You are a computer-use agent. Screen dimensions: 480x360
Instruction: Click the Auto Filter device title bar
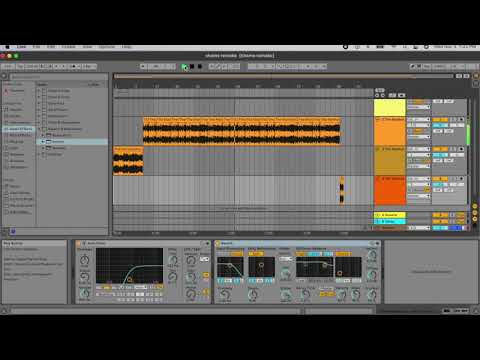click(x=143, y=243)
